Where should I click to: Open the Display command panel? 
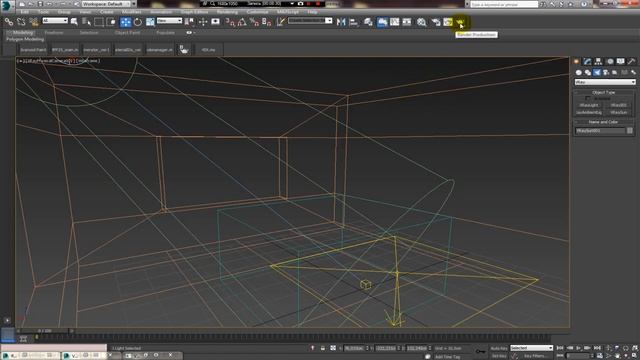(620, 62)
